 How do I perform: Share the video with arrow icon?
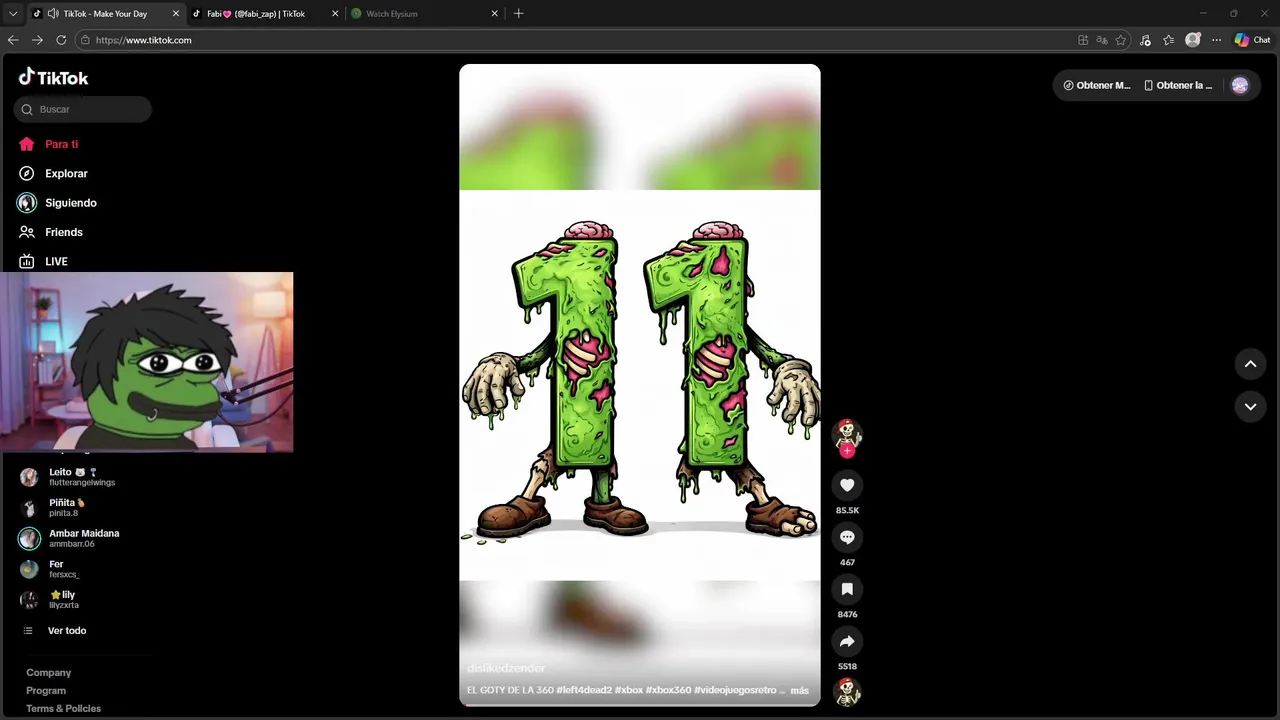[x=847, y=641]
